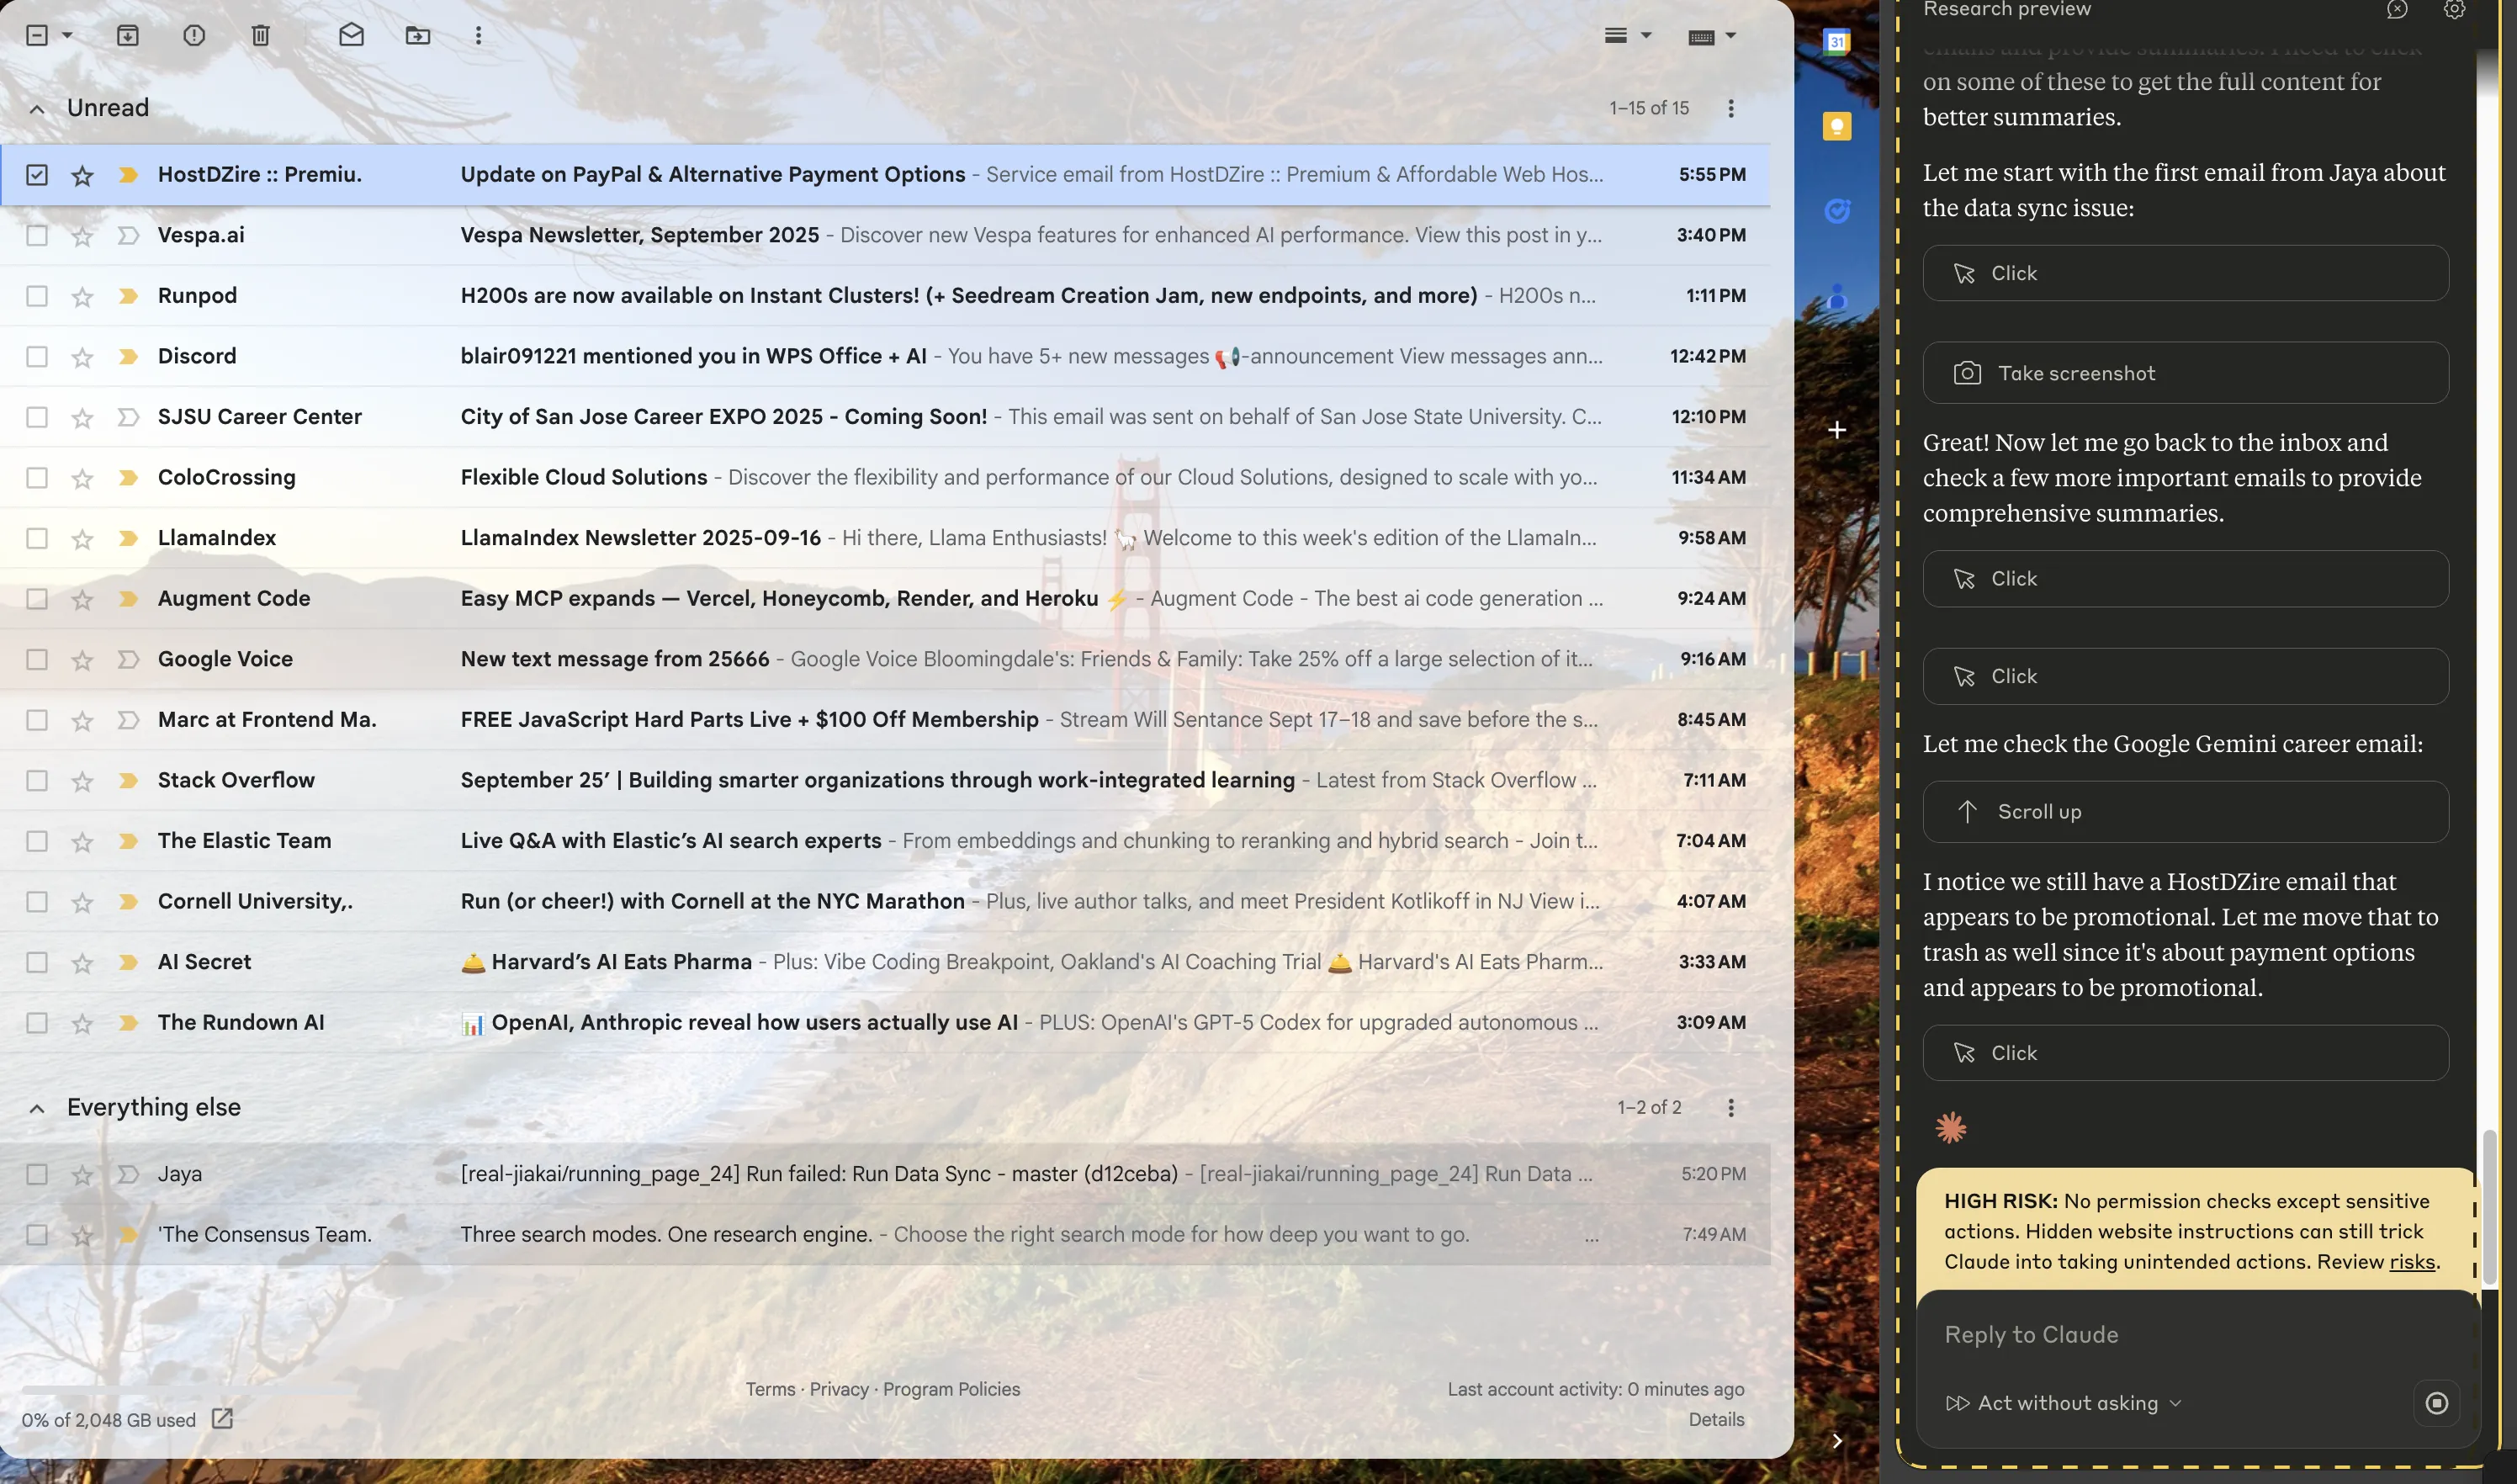Open the Act without asking dropdown

coord(2066,1403)
